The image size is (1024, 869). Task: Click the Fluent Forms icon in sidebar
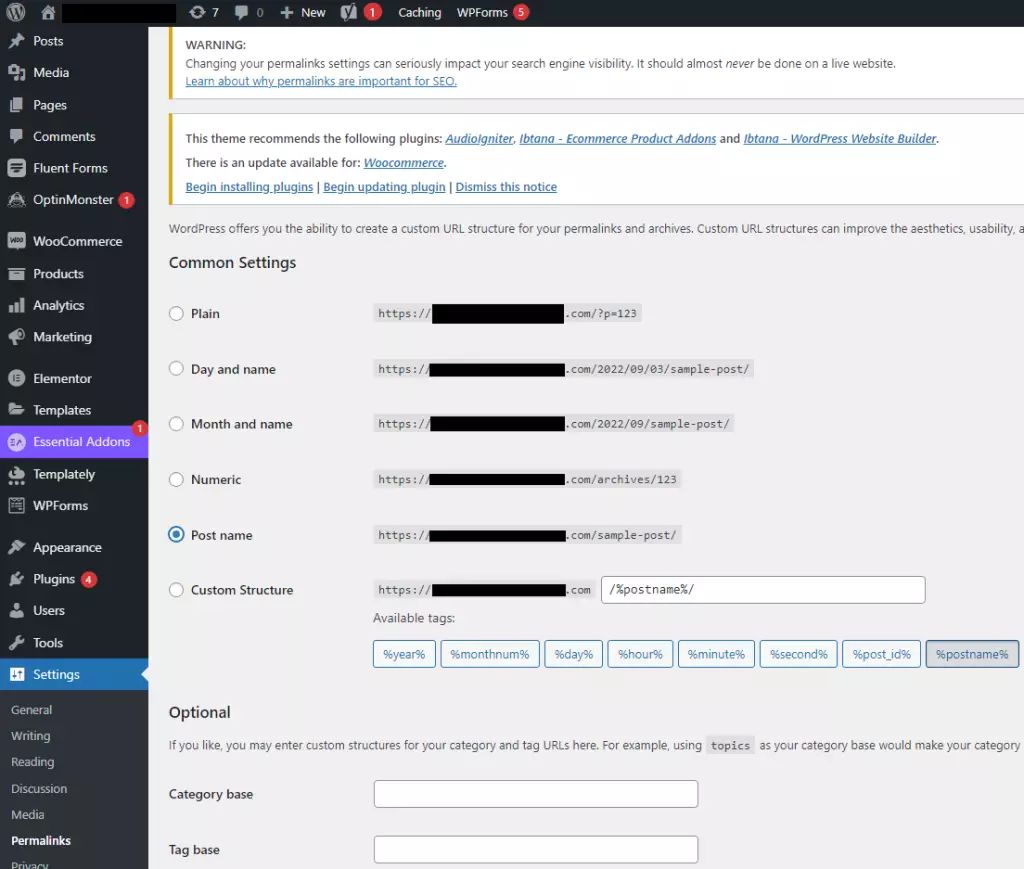(x=16, y=168)
